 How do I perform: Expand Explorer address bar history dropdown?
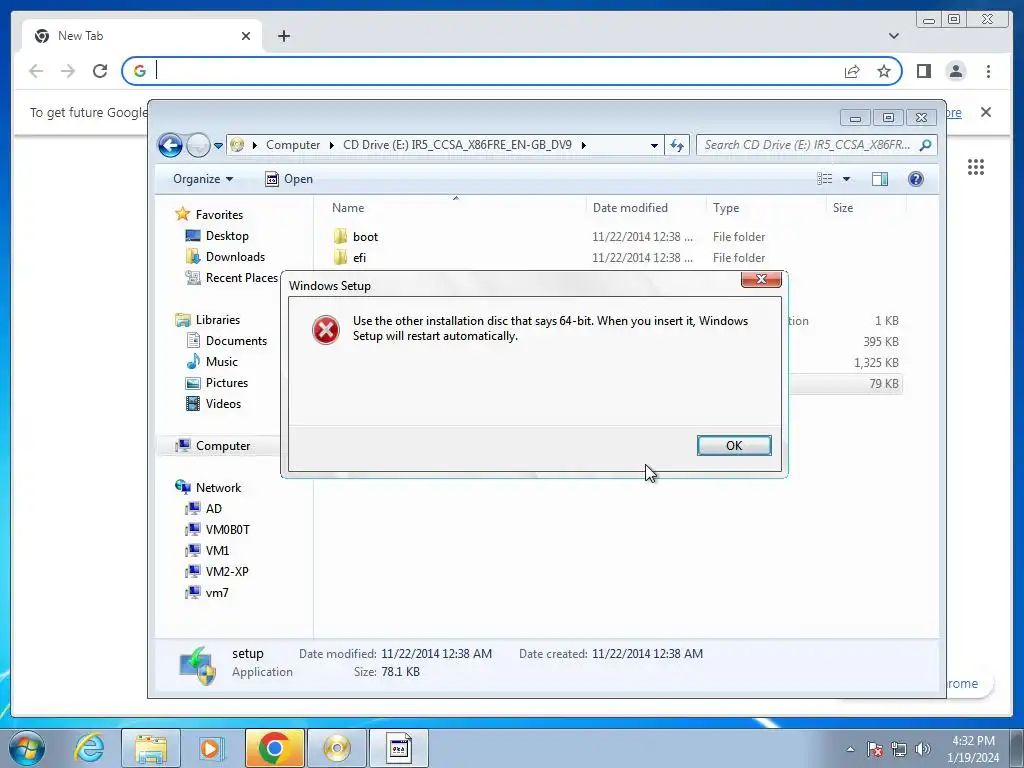point(654,146)
